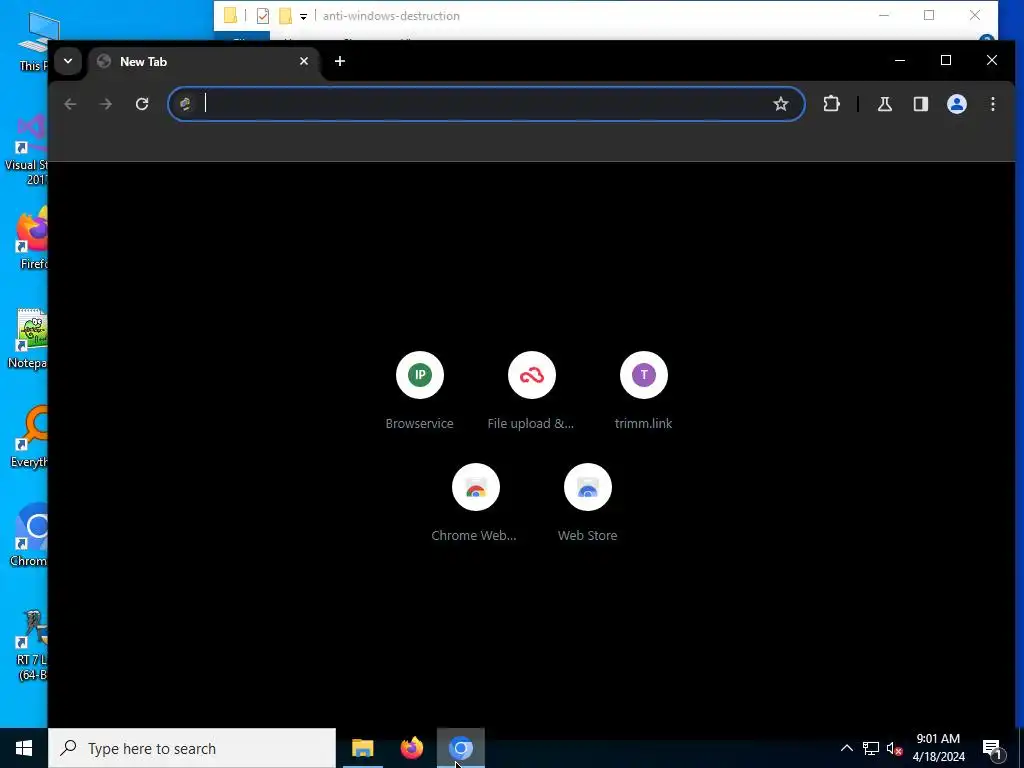Open File Explorer from taskbar
Image resolution: width=1024 pixels, height=768 pixels.
[x=362, y=748]
